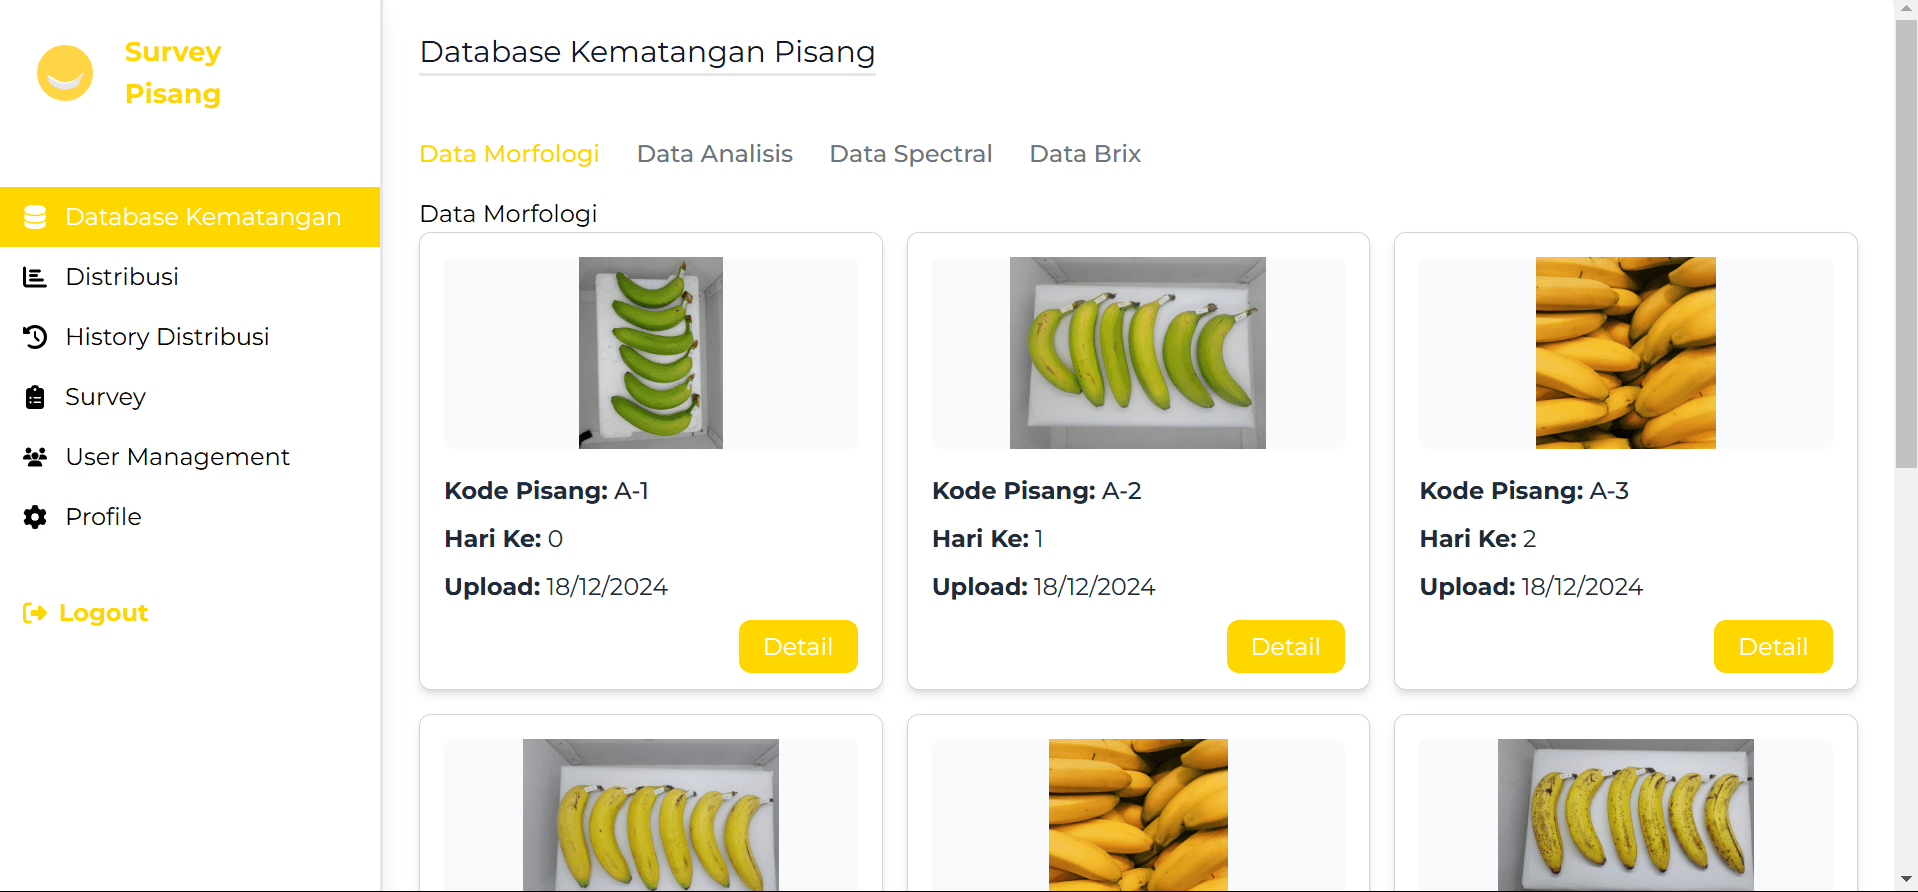Screen dimensions: 1918x892
Task: Click the ripe yellow bananas image on A-3
Action: [x=1624, y=352]
